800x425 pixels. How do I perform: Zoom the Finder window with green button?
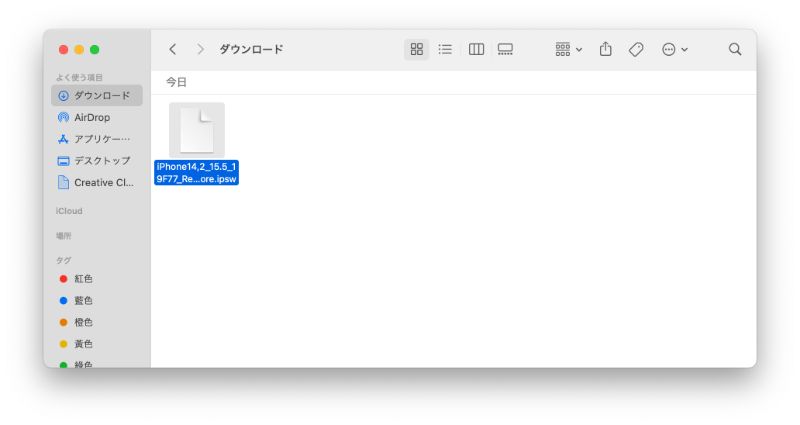[95, 49]
